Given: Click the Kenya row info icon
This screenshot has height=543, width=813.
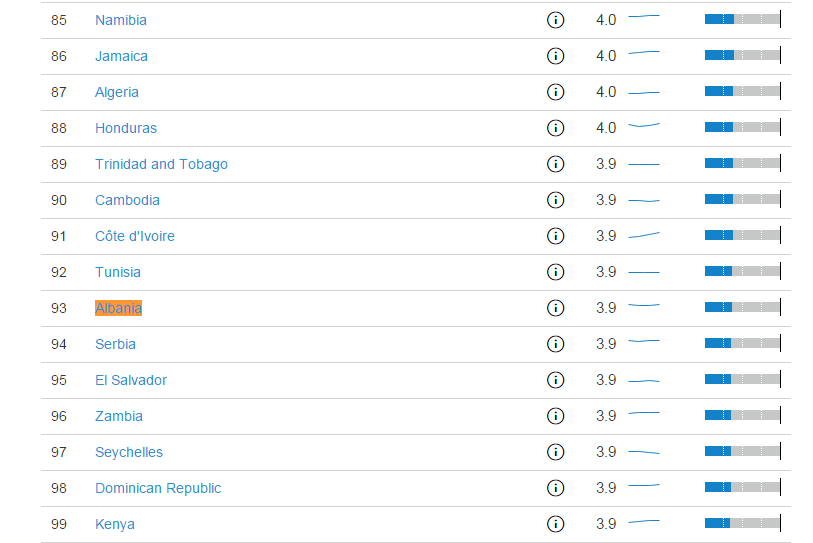Looking at the screenshot, I should 555,524.
